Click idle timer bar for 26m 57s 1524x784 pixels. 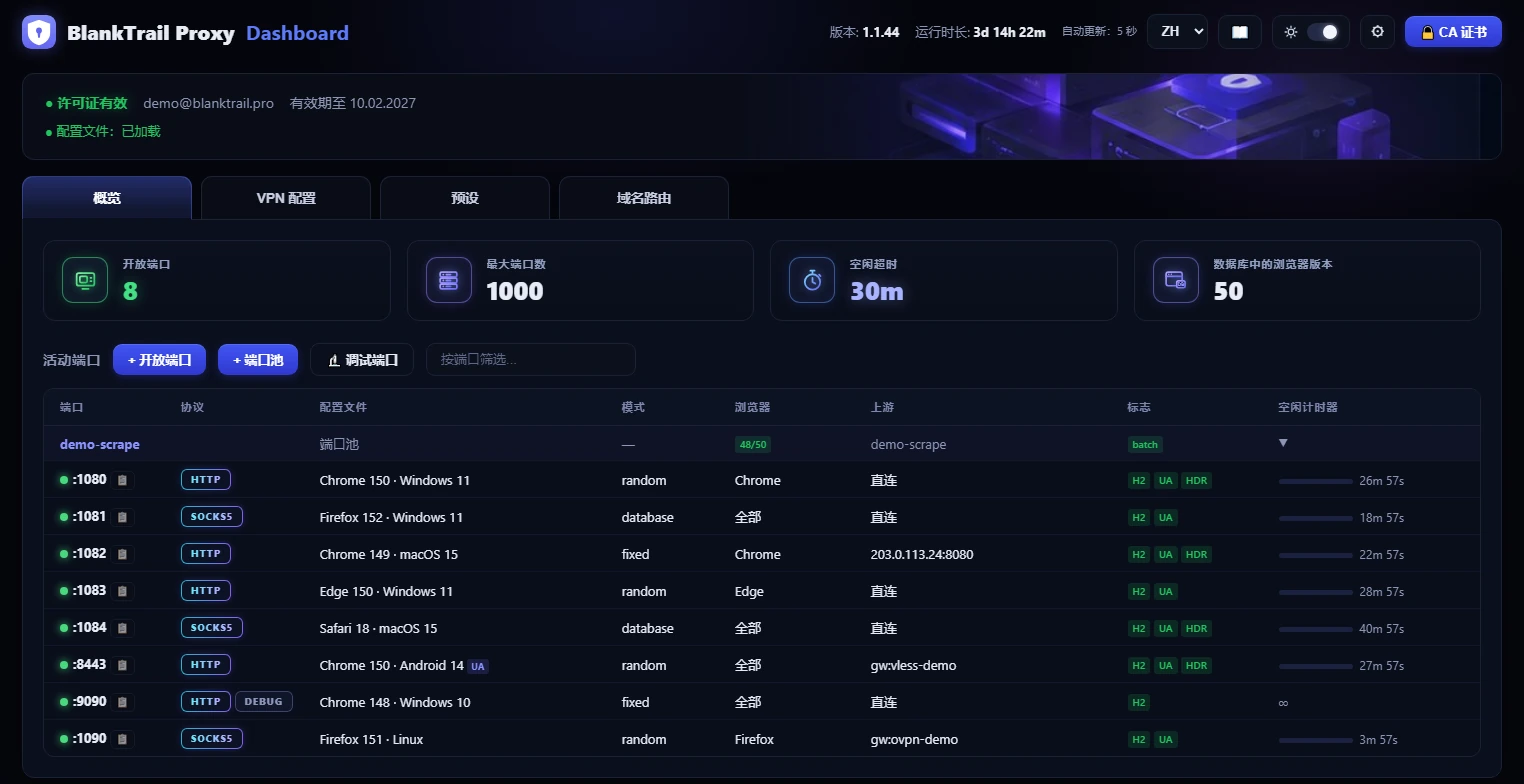[1316, 481]
